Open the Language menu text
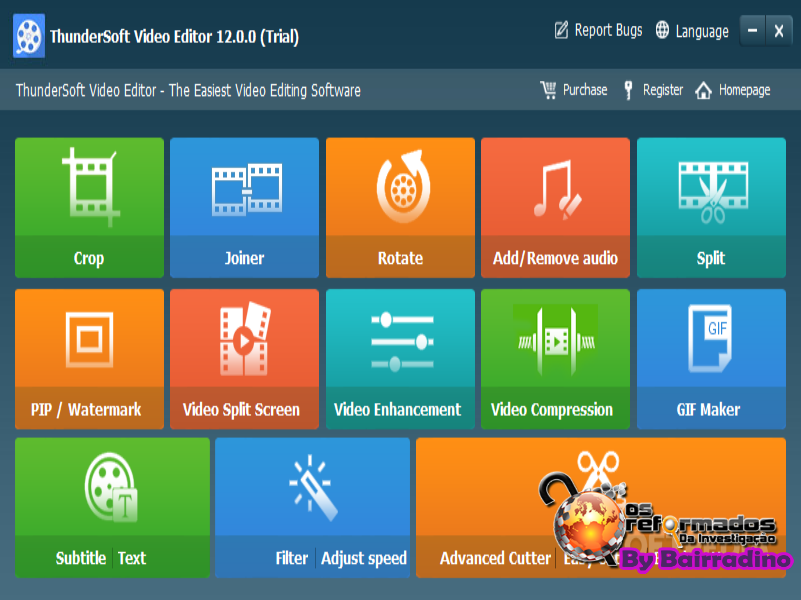Screen dimensions: 801x600 coord(702,32)
